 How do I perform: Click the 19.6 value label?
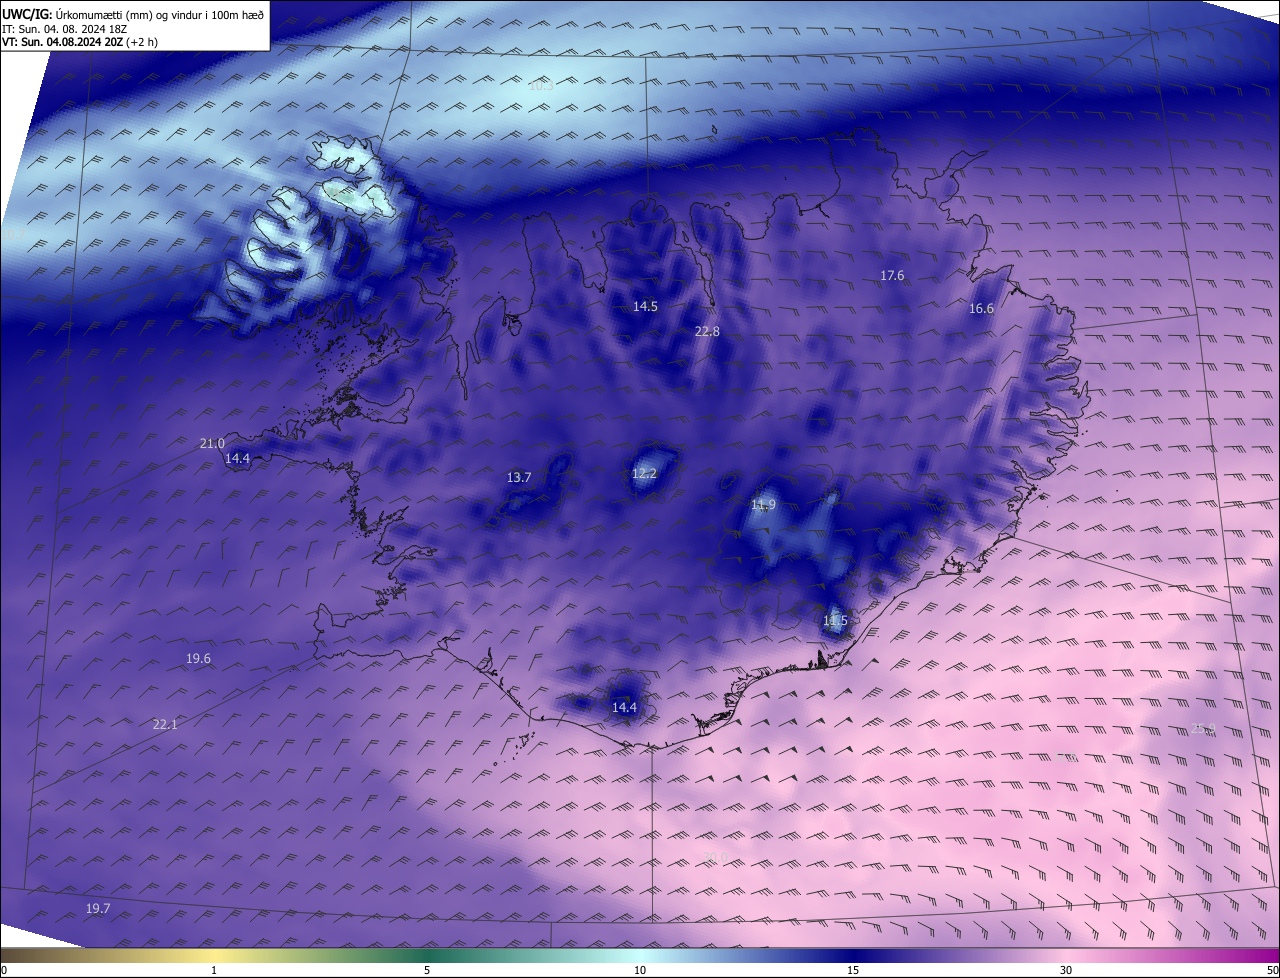tap(198, 658)
